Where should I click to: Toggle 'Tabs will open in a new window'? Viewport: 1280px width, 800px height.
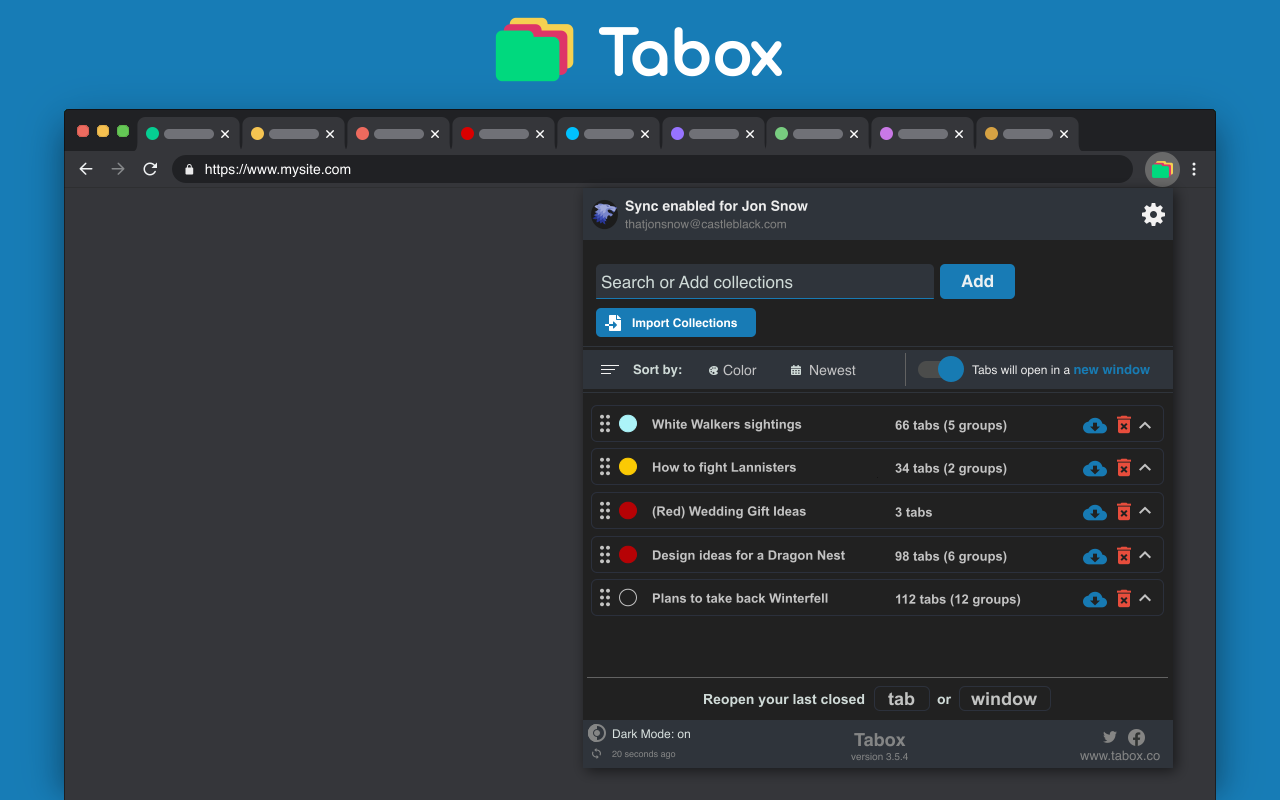pos(939,369)
